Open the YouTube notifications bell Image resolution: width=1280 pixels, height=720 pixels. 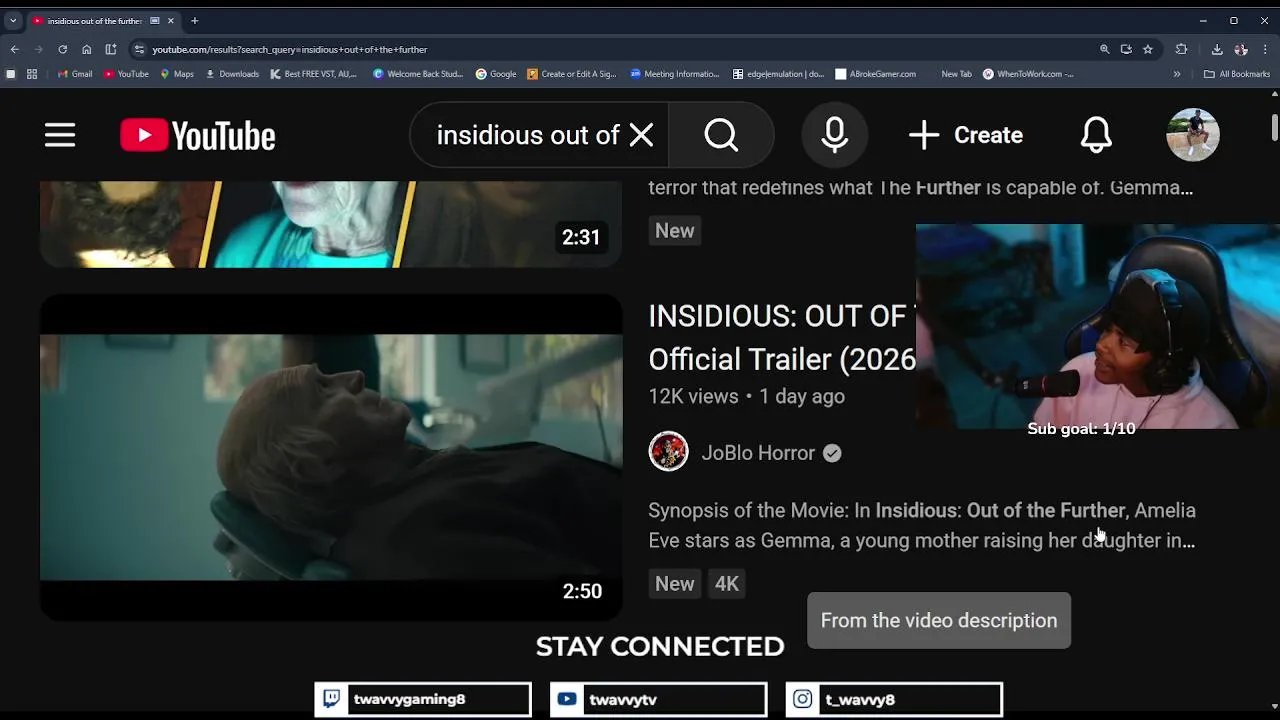1096,135
